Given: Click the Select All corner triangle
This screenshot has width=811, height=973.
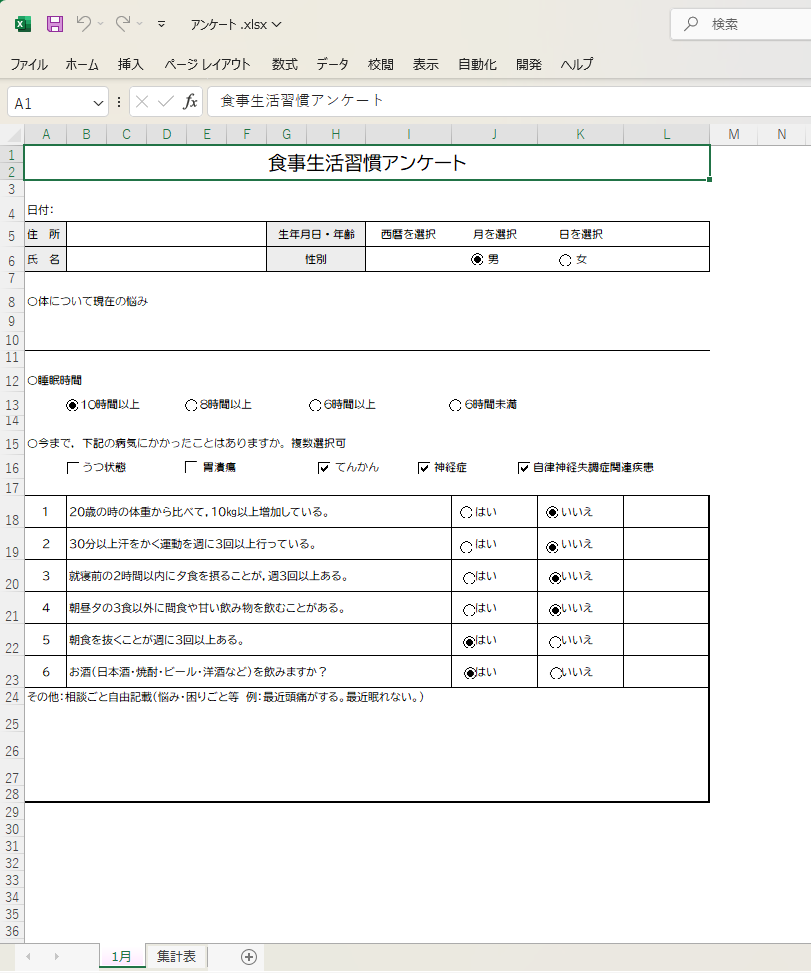Looking at the screenshot, I should [x=14, y=135].
